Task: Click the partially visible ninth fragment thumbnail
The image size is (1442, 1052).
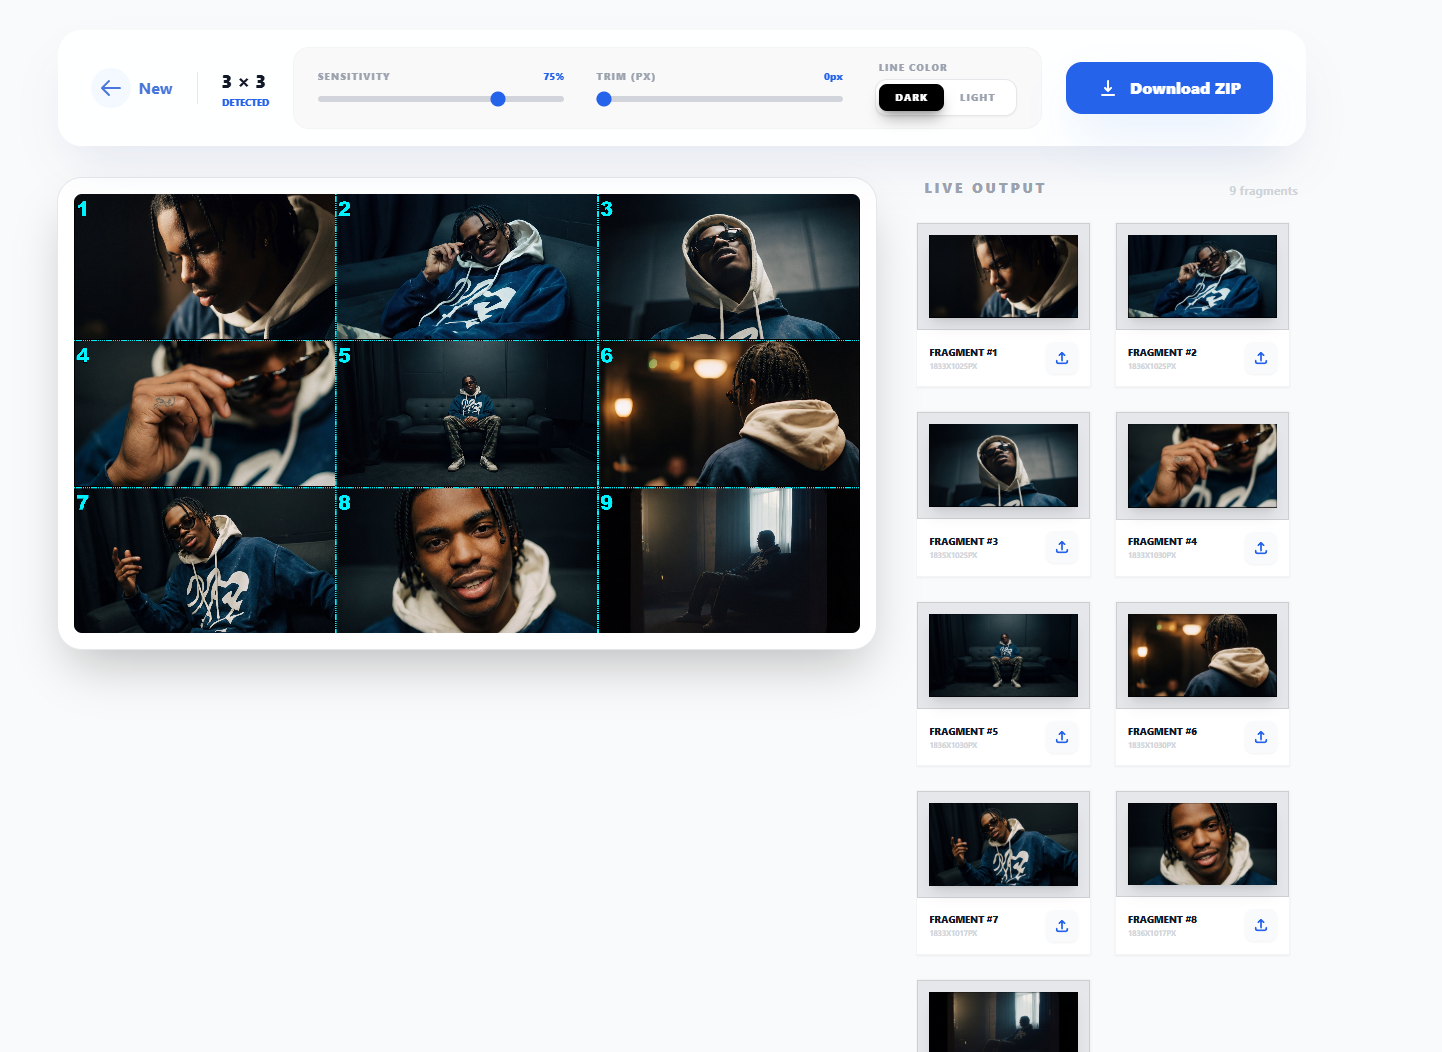Action: click(x=1003, y=1022)
